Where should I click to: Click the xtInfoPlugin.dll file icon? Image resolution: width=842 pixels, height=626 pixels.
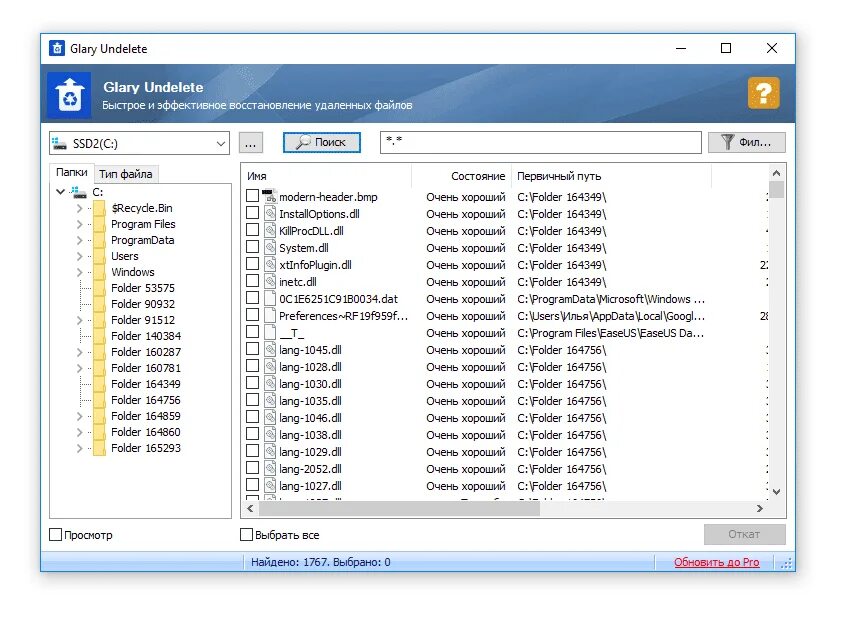click(270, 264)
